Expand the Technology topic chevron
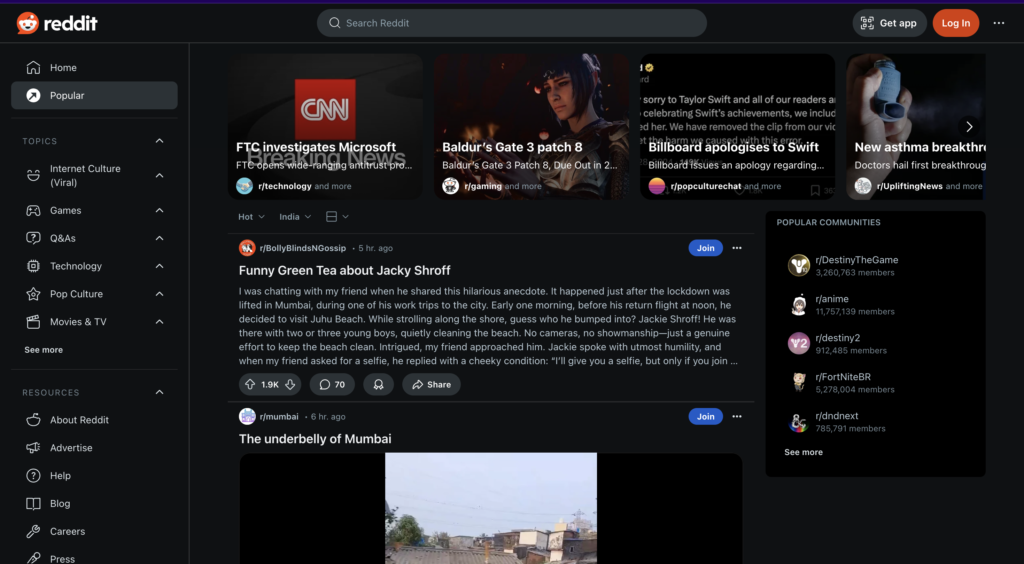 coord(159,266)
